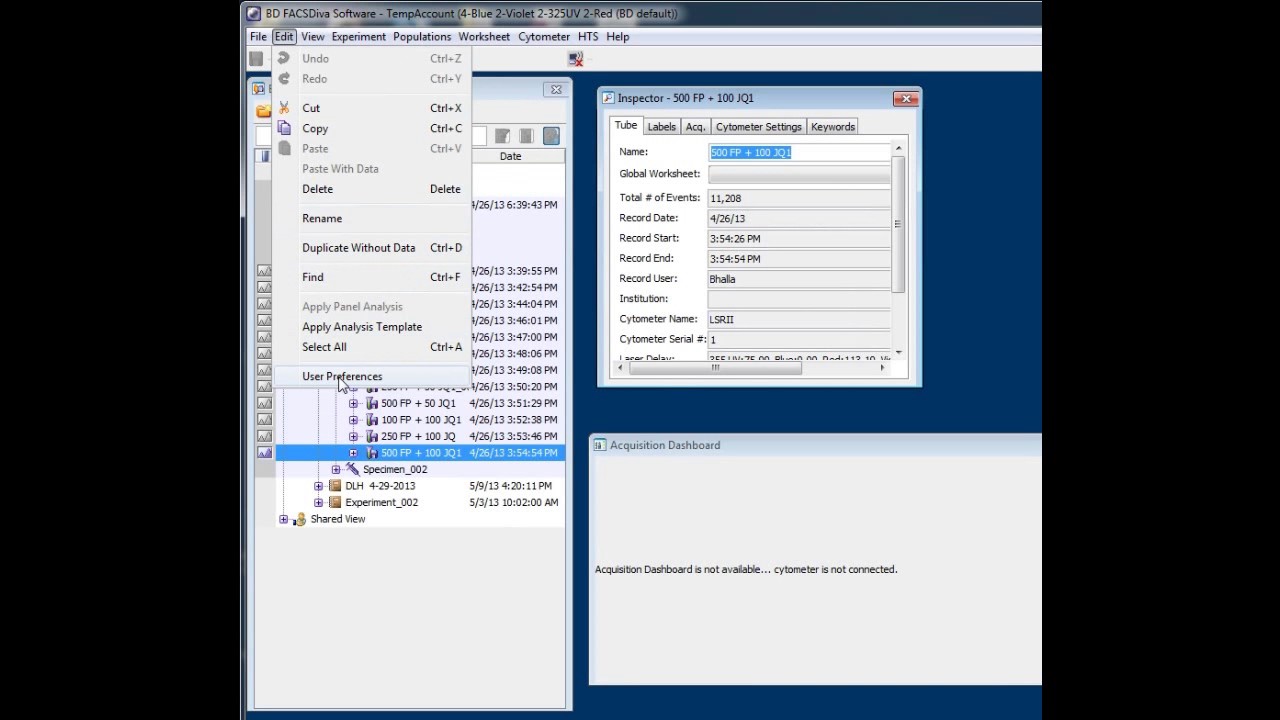Viewport: 1280px width, 720px height.
Task: Click plot pointer icon beside 500 FP + 100 JQ1 row
Action: tap(264, 453)
